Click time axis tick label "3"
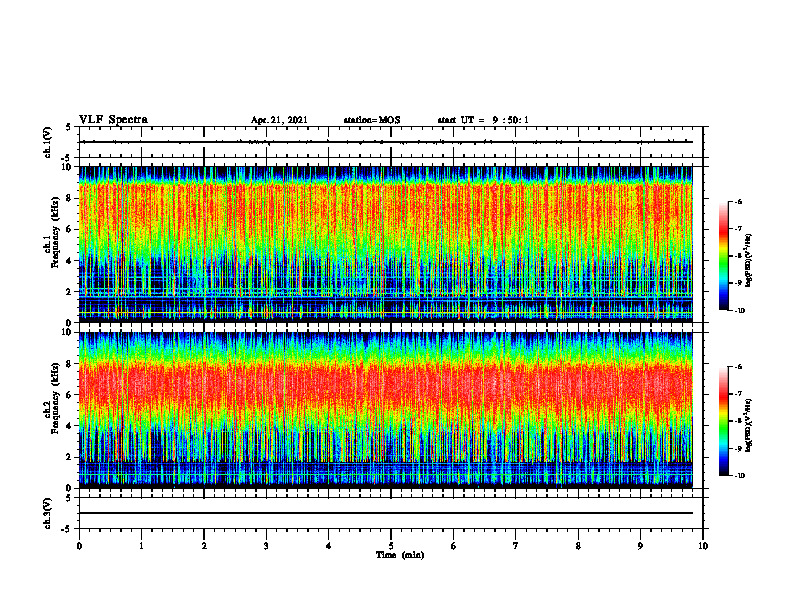The image size is (792, 612). point(266,546)
